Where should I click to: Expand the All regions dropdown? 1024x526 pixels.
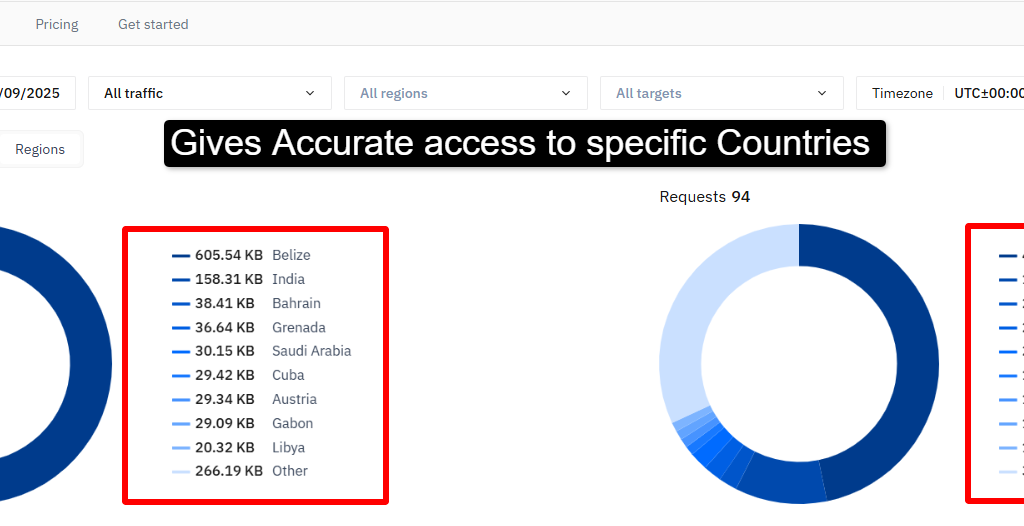tap(466, 93)
